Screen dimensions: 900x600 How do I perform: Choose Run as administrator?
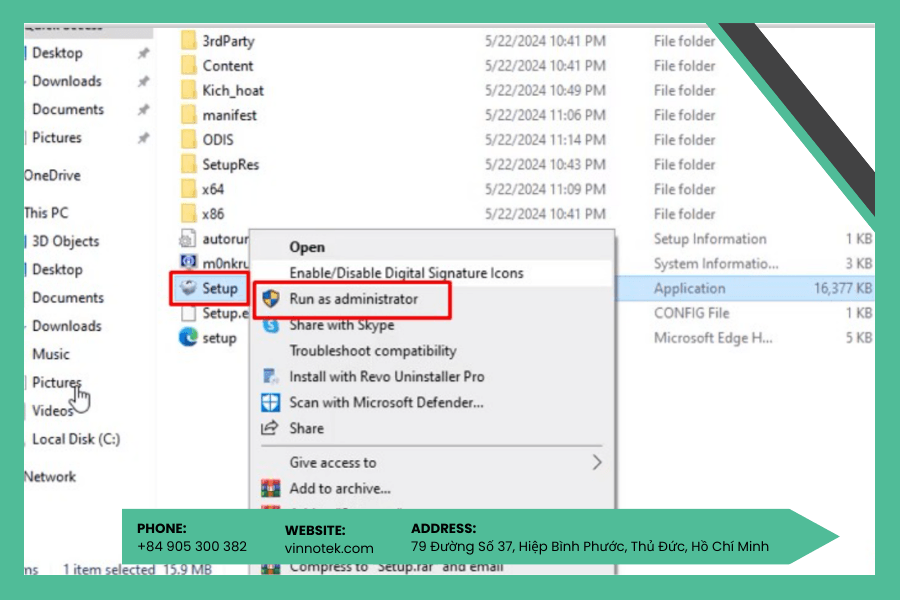pos(354,299)
